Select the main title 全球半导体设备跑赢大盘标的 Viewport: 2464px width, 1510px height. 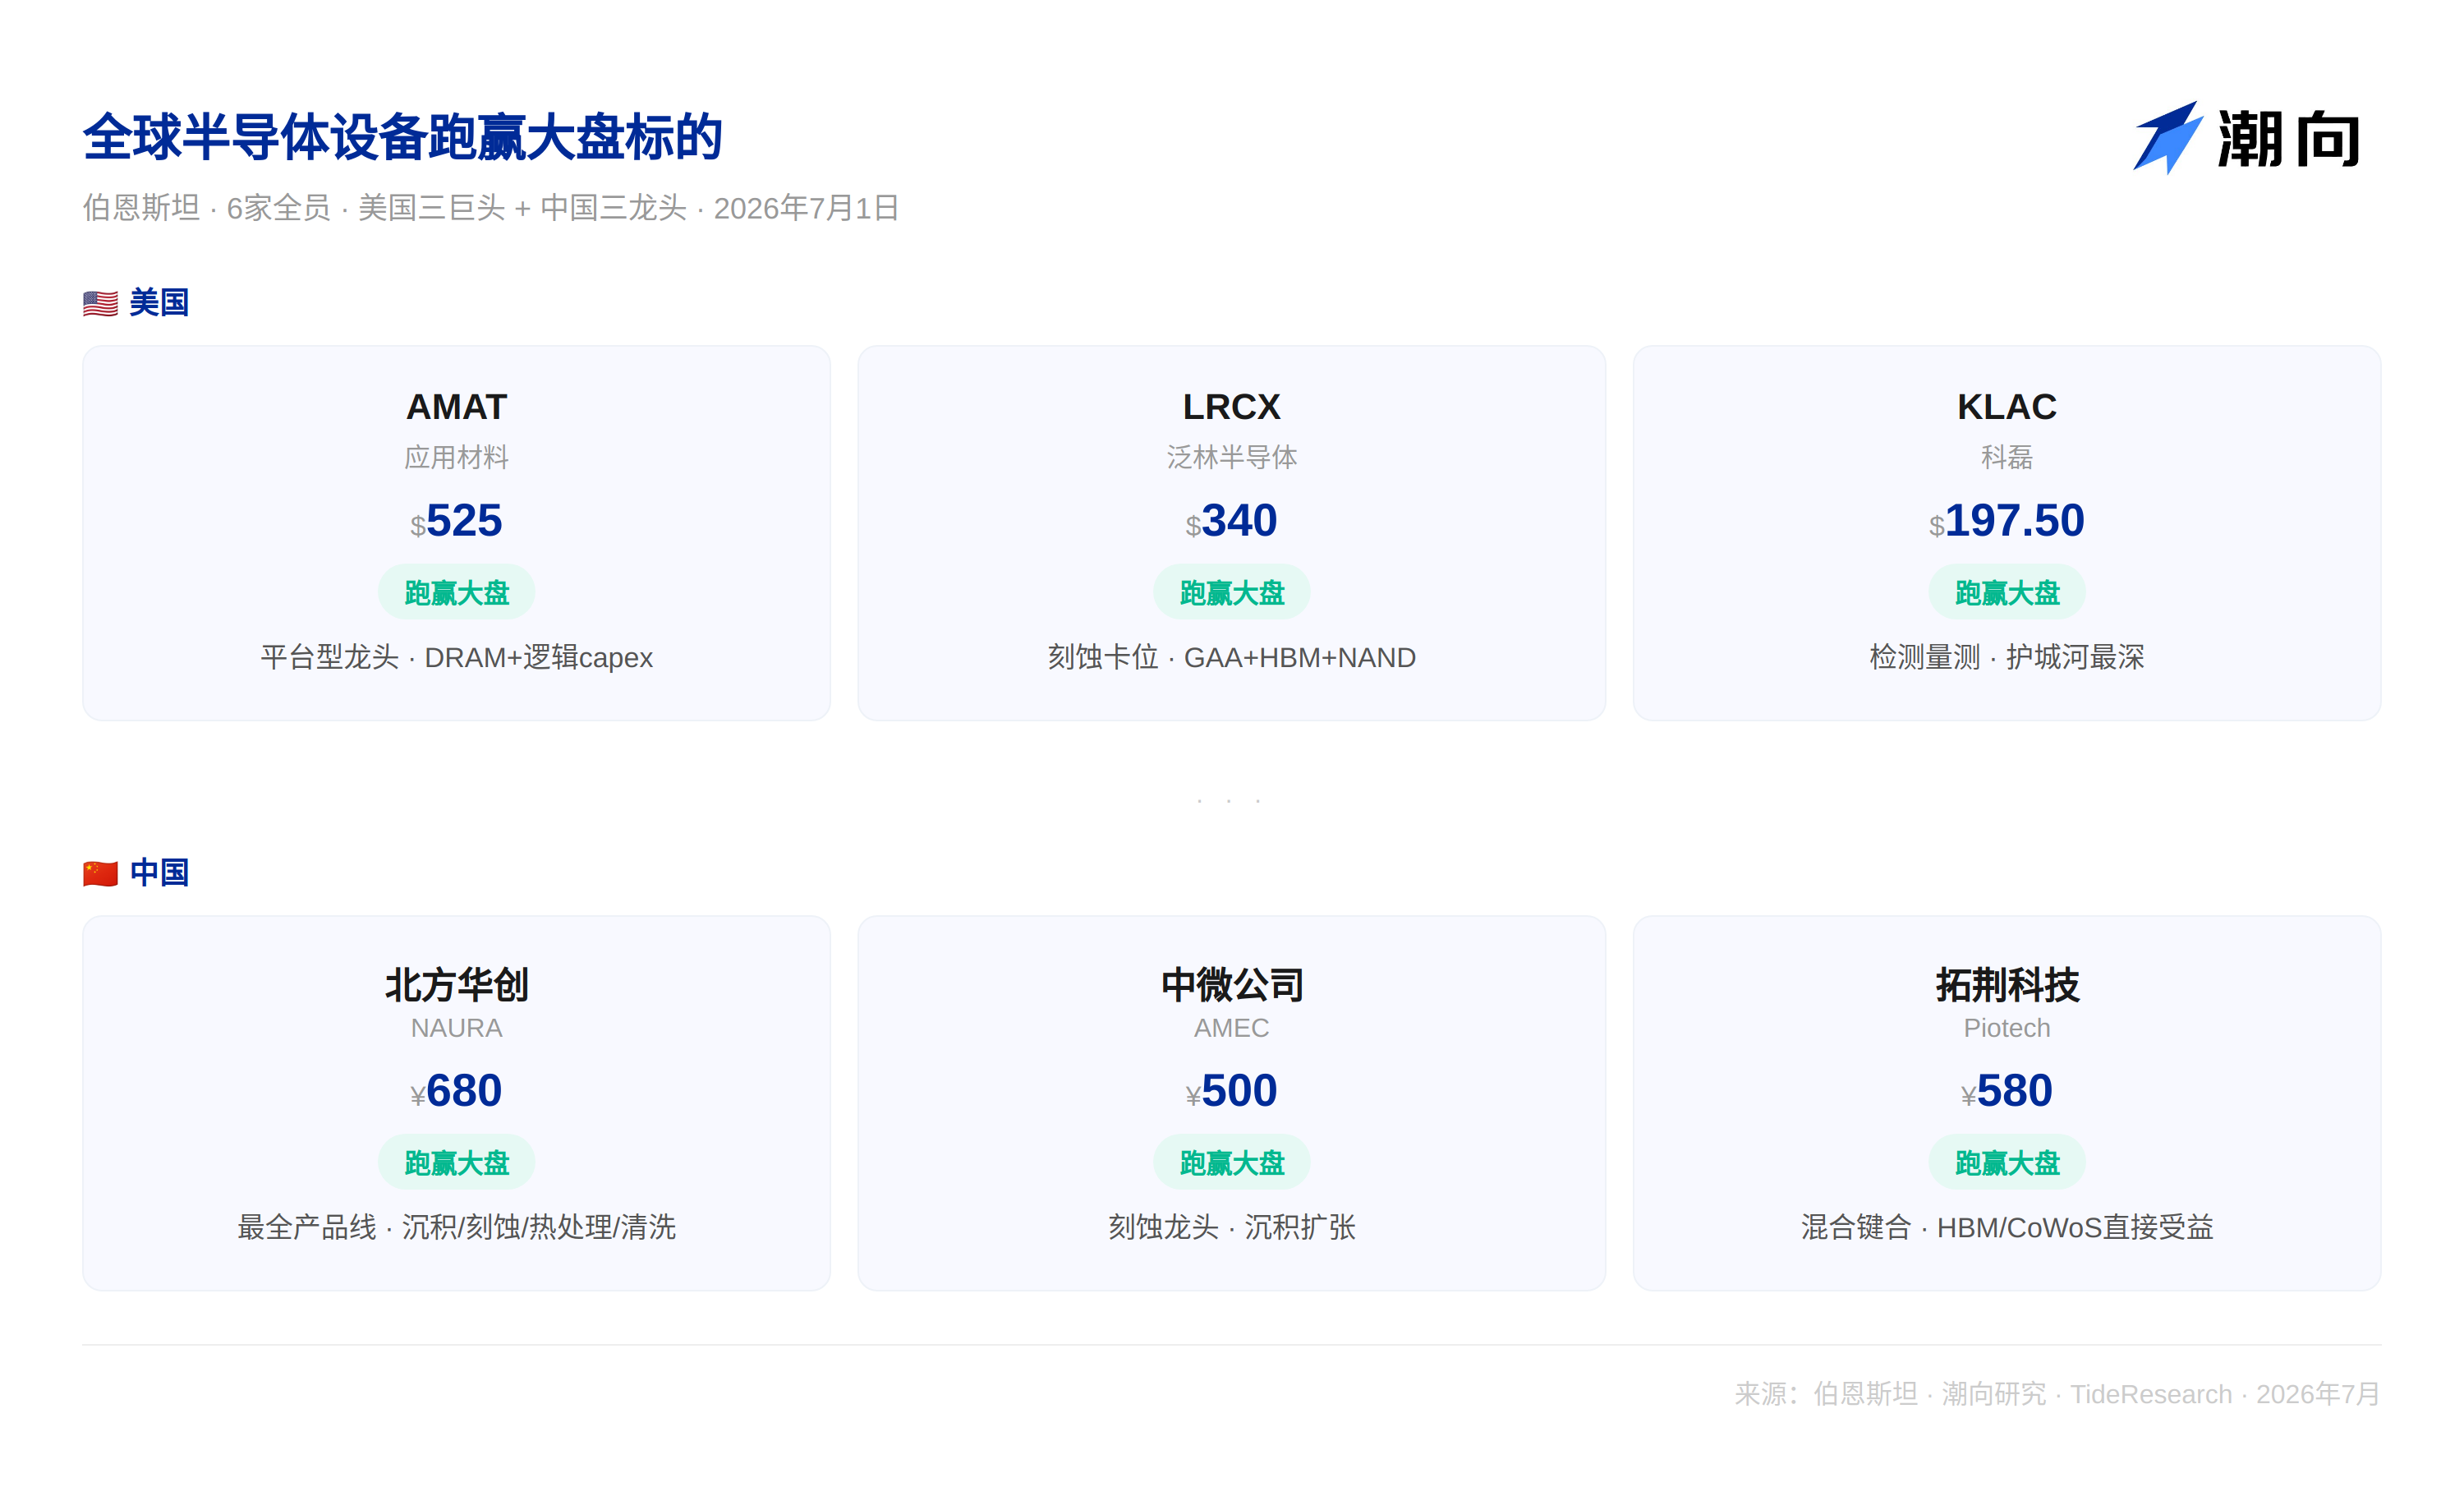(x=402, y=137)
